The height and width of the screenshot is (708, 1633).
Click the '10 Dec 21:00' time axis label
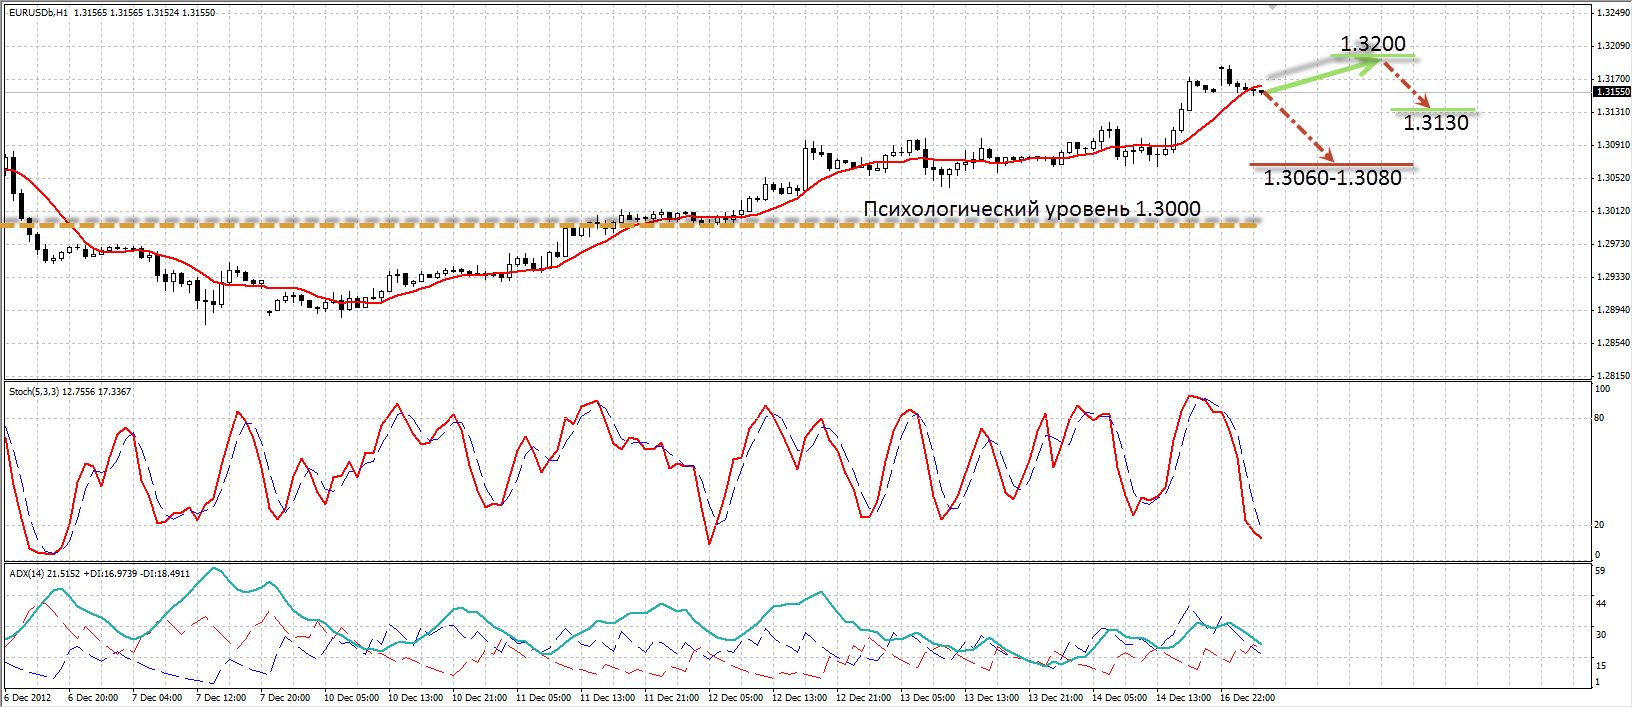coord(479,698)
